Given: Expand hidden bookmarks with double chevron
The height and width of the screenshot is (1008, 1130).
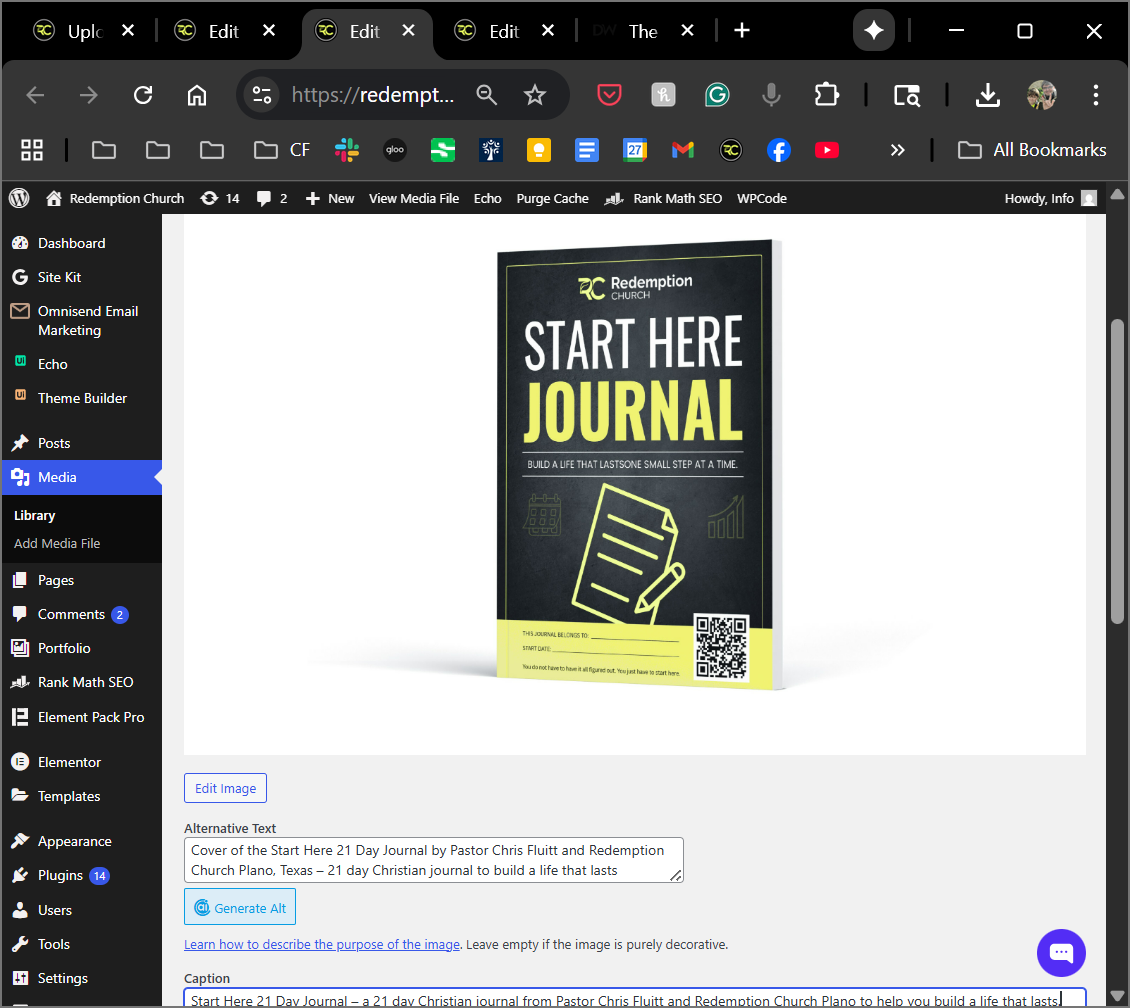Looking at the screenshot, I should (897, 150).
